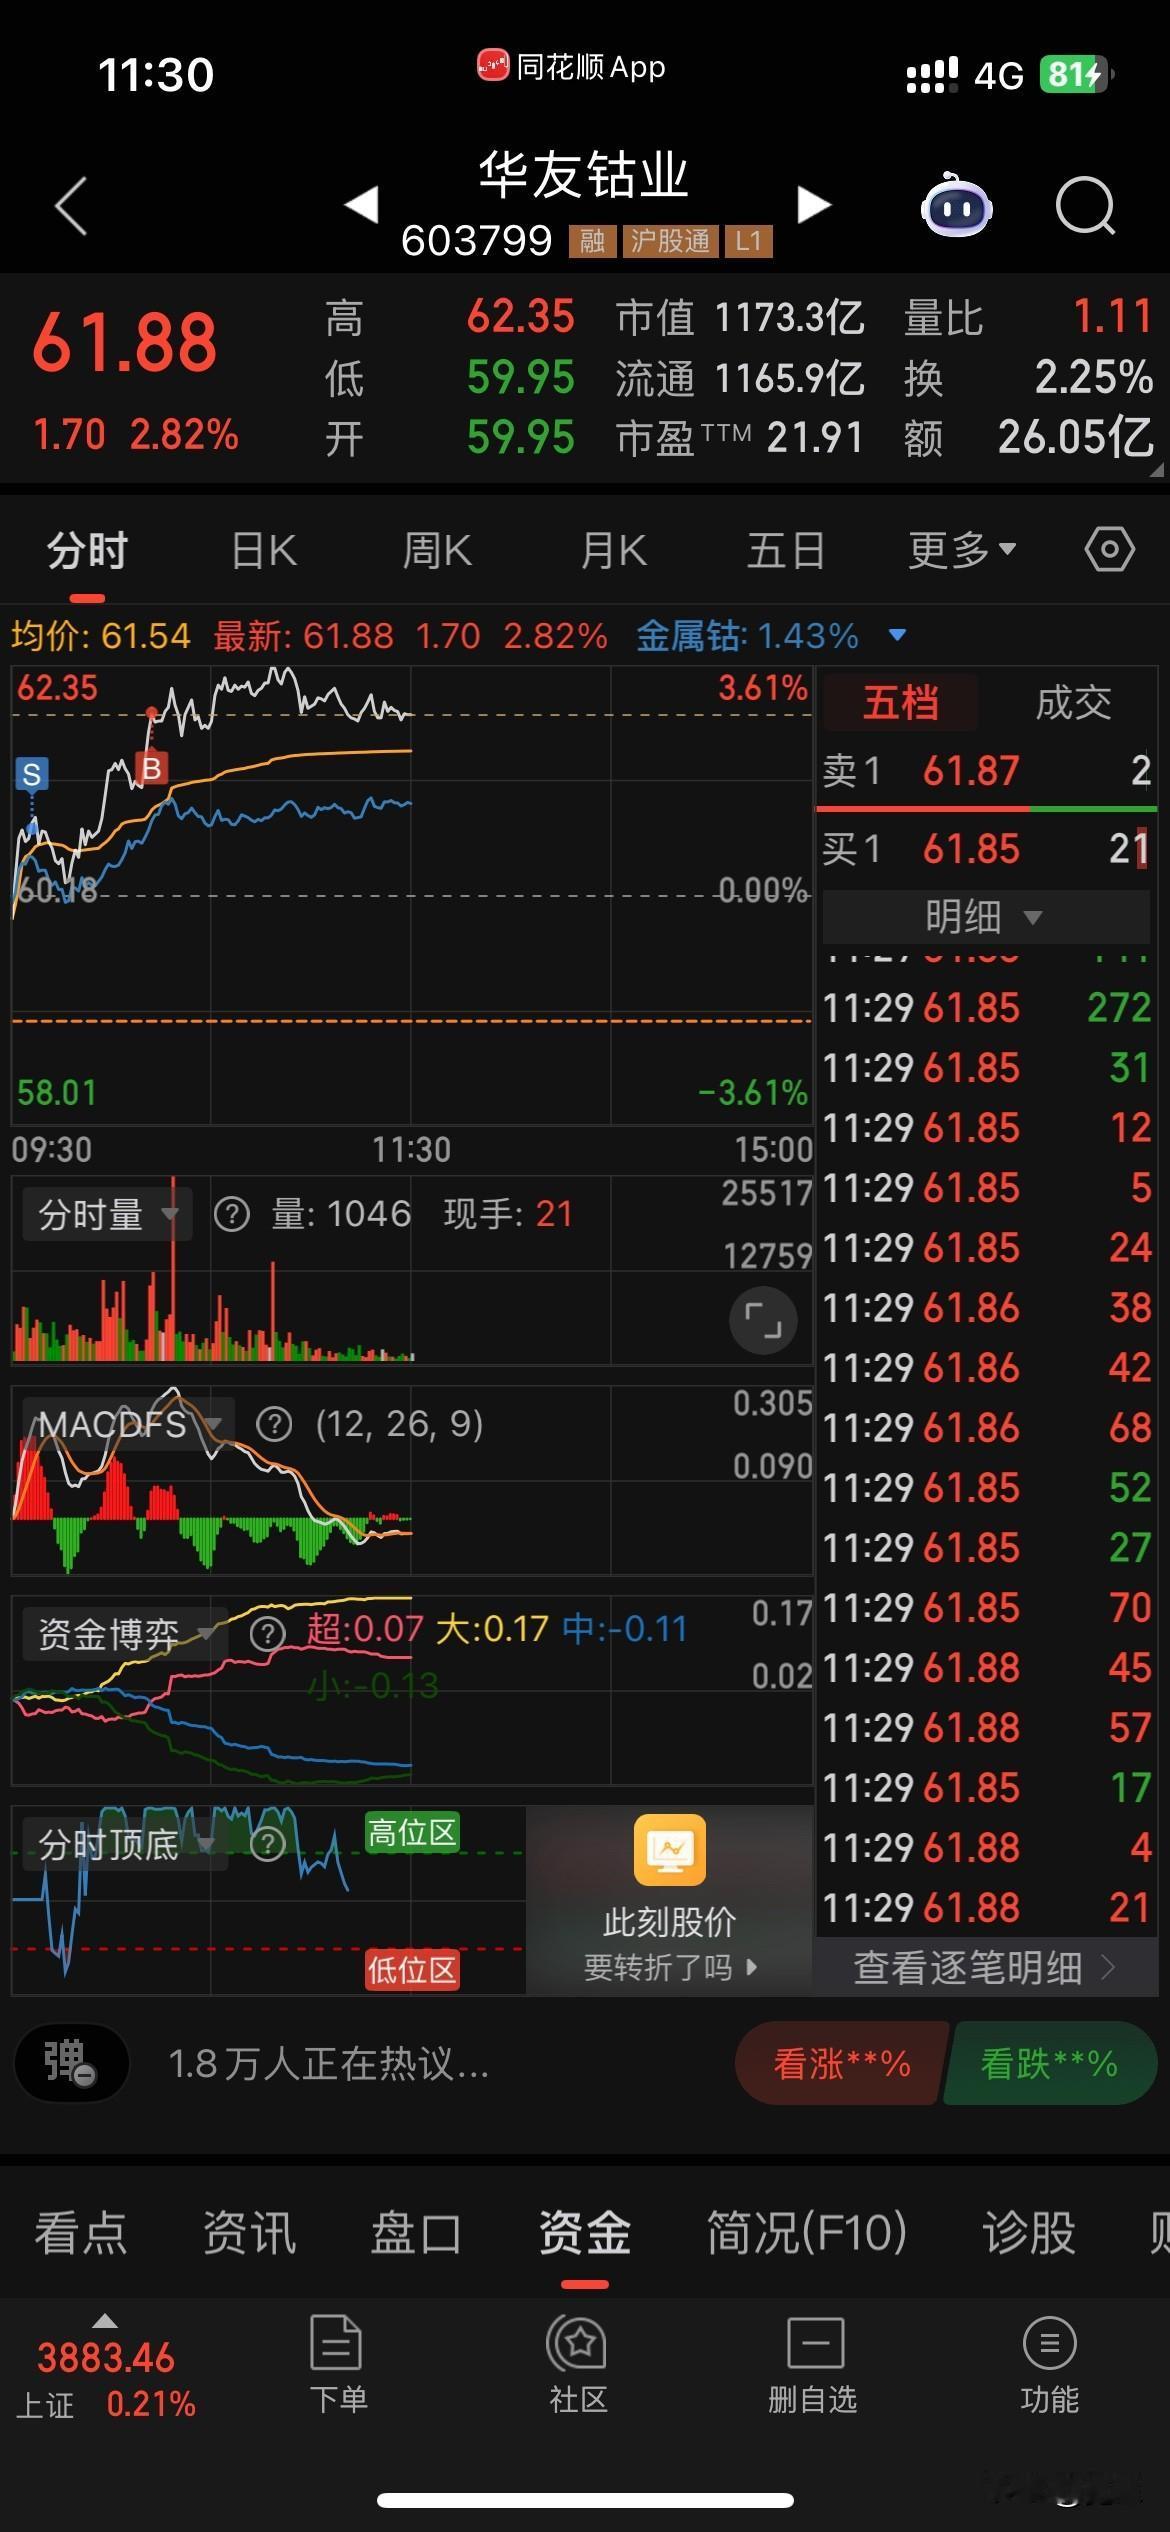The width and height of the screenshot is (1170, 2532).
Task: Tap the help icon beside MACDFS
Action: tap(274, 1424)
